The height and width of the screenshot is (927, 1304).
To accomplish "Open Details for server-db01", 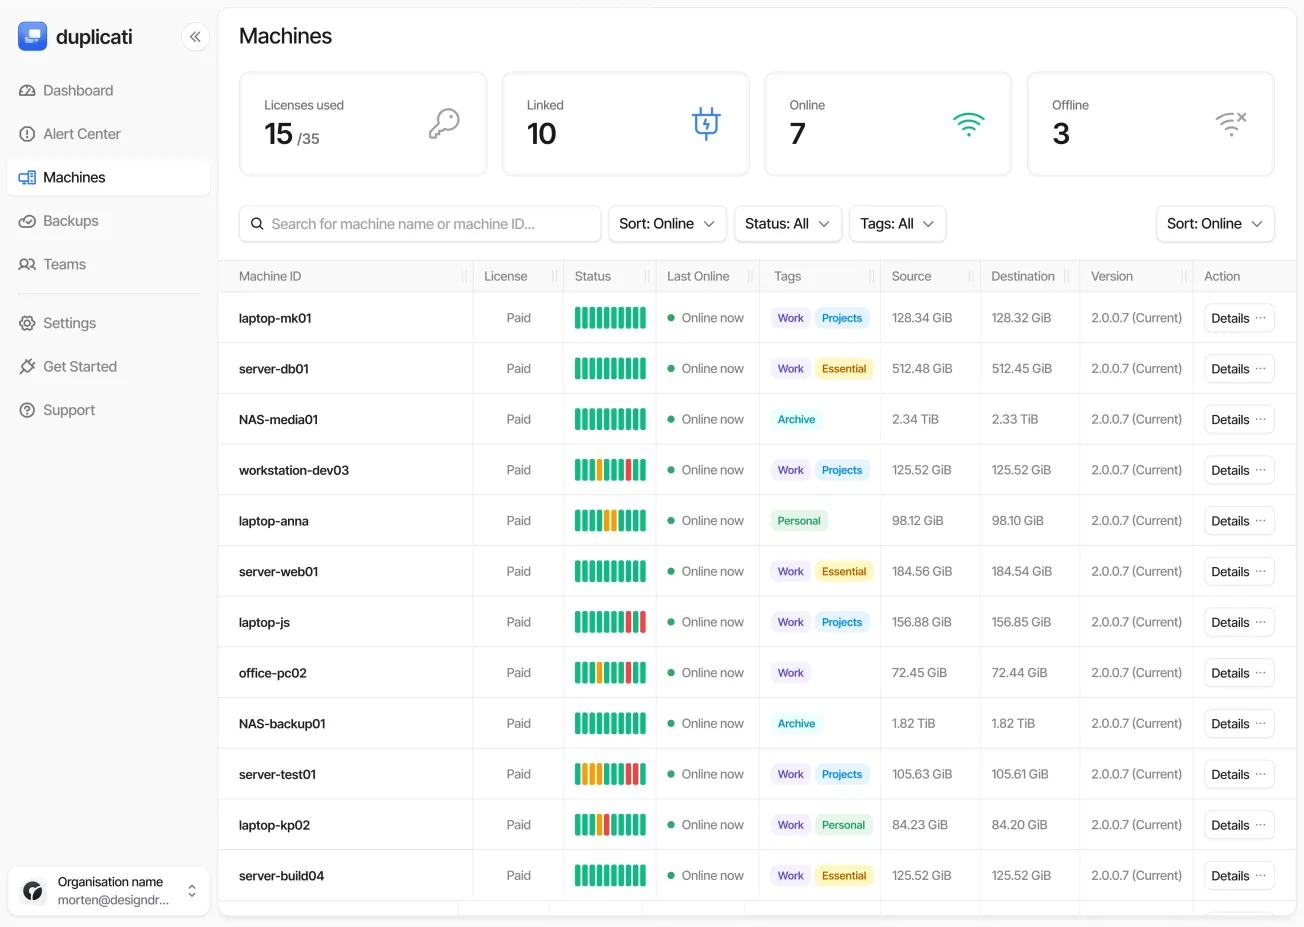I will [1232, 368].
